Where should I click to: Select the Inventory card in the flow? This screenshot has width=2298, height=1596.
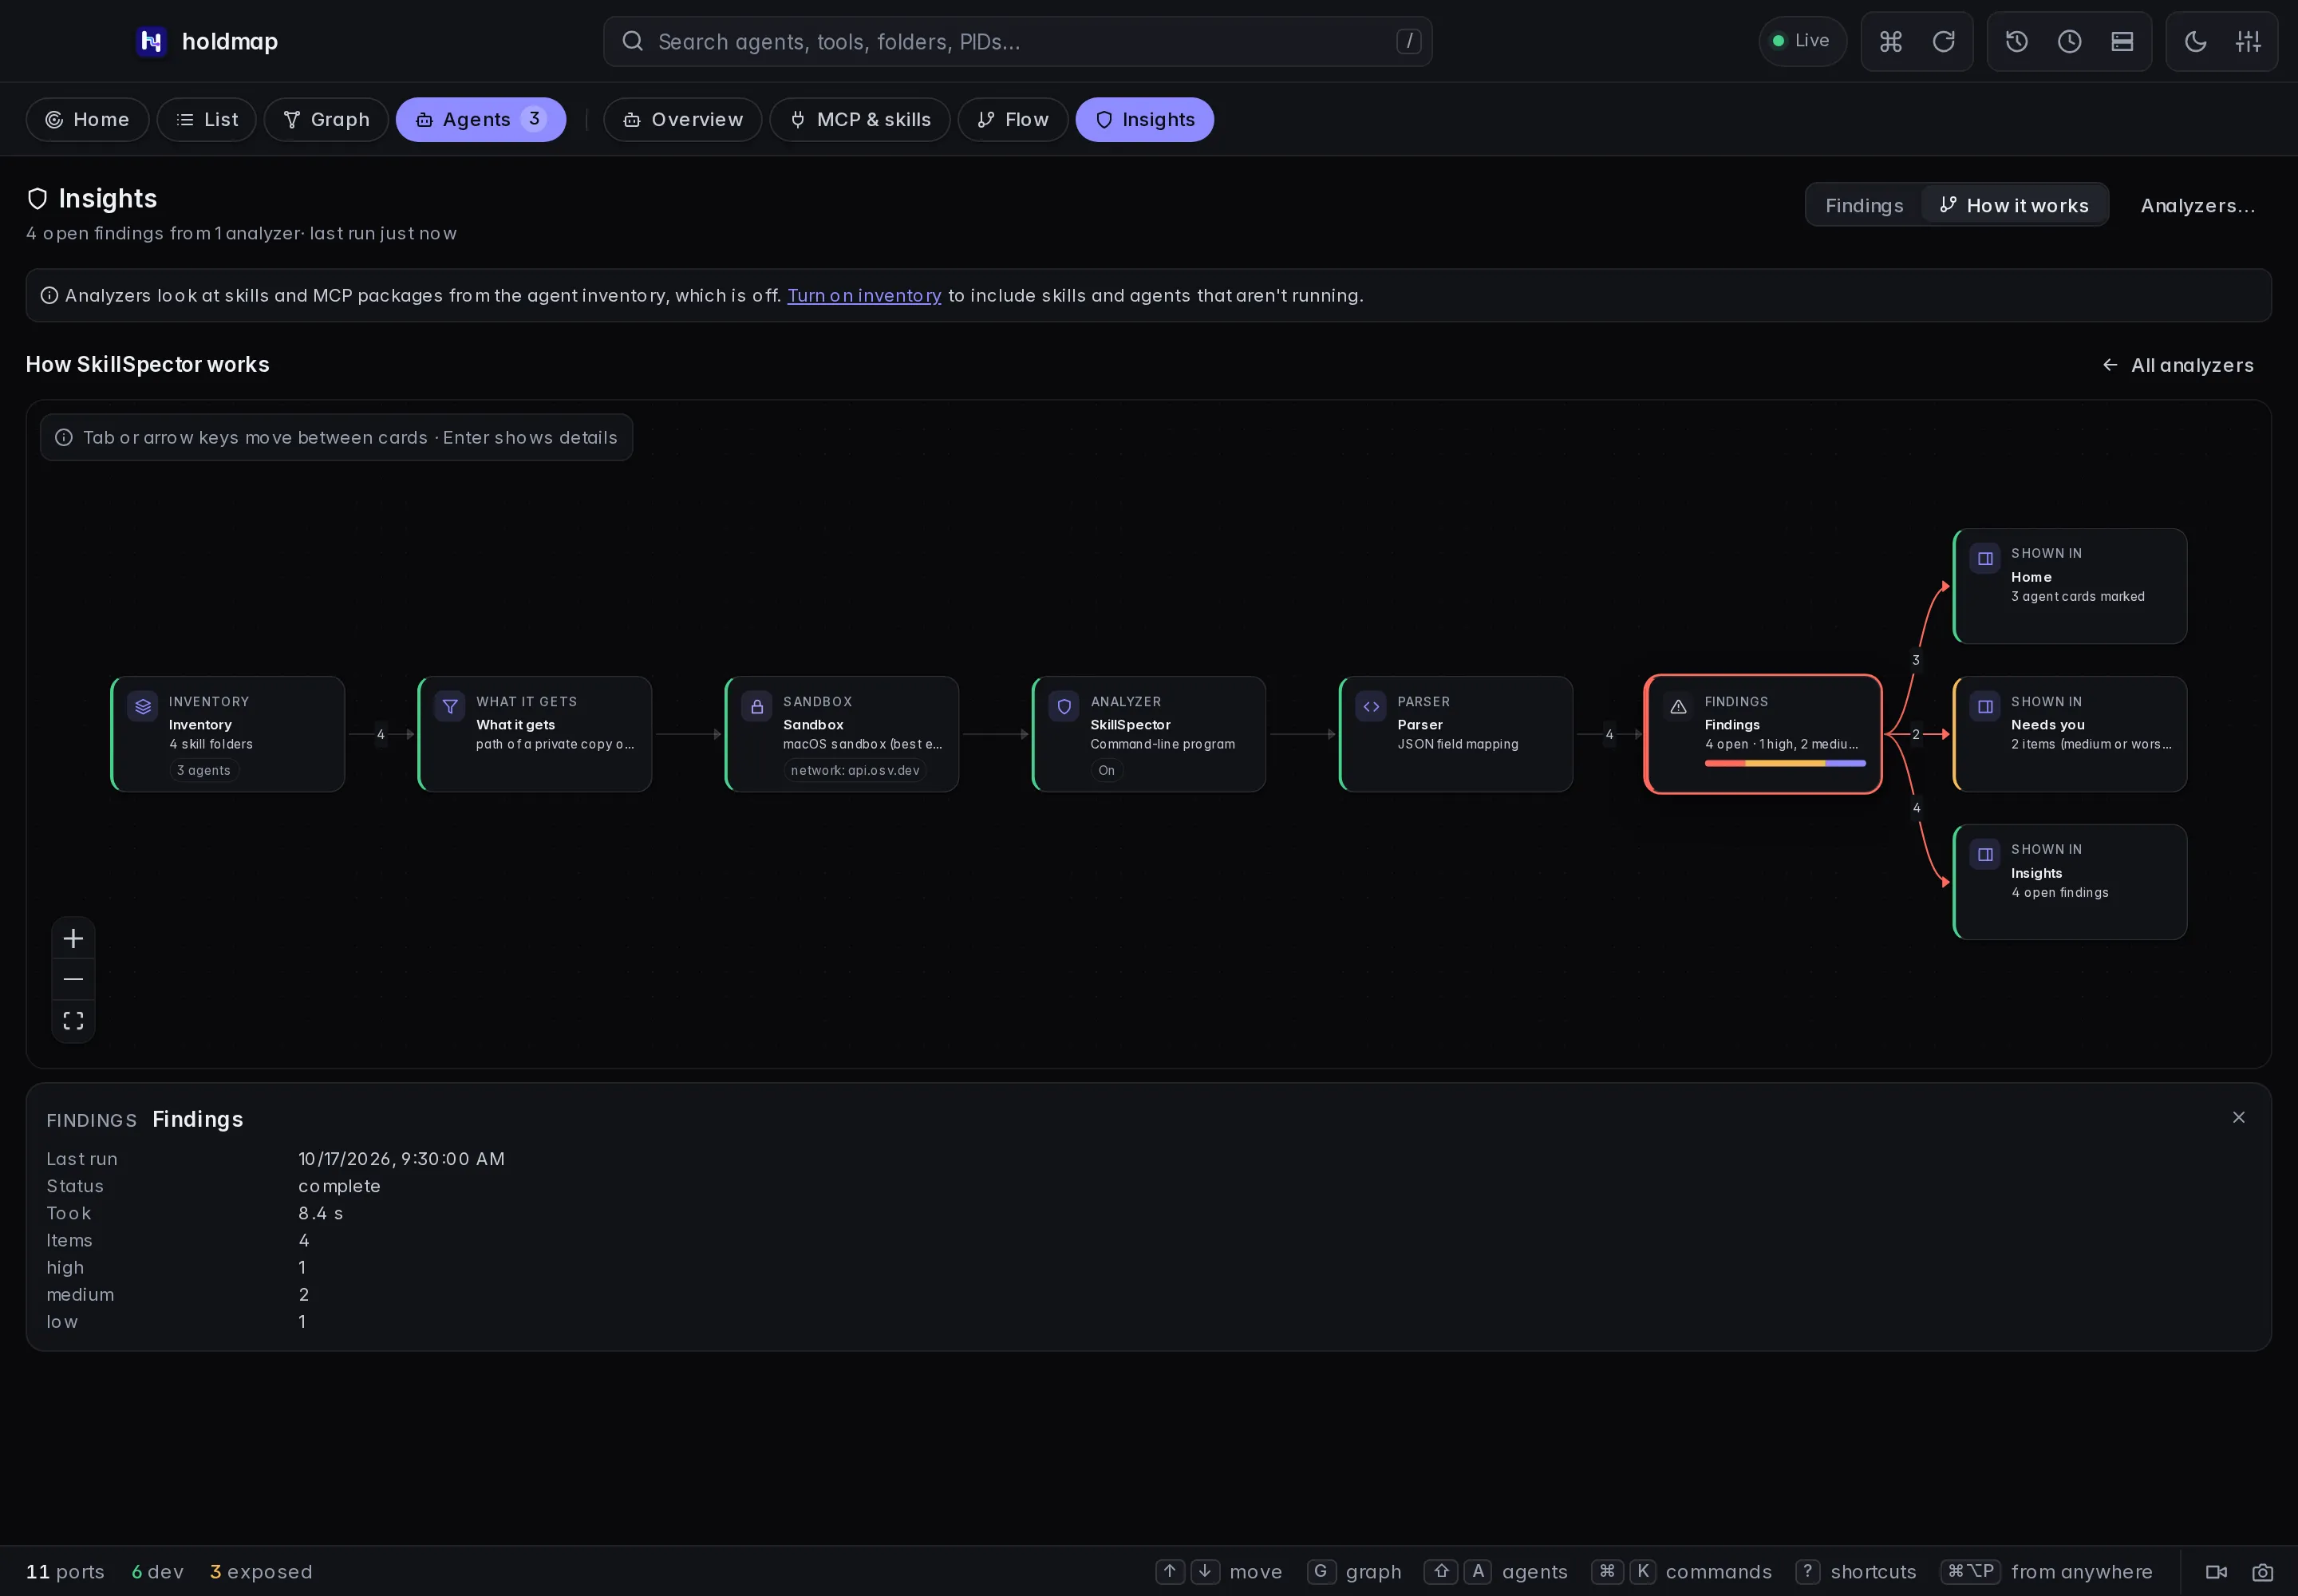coord(228,734)
